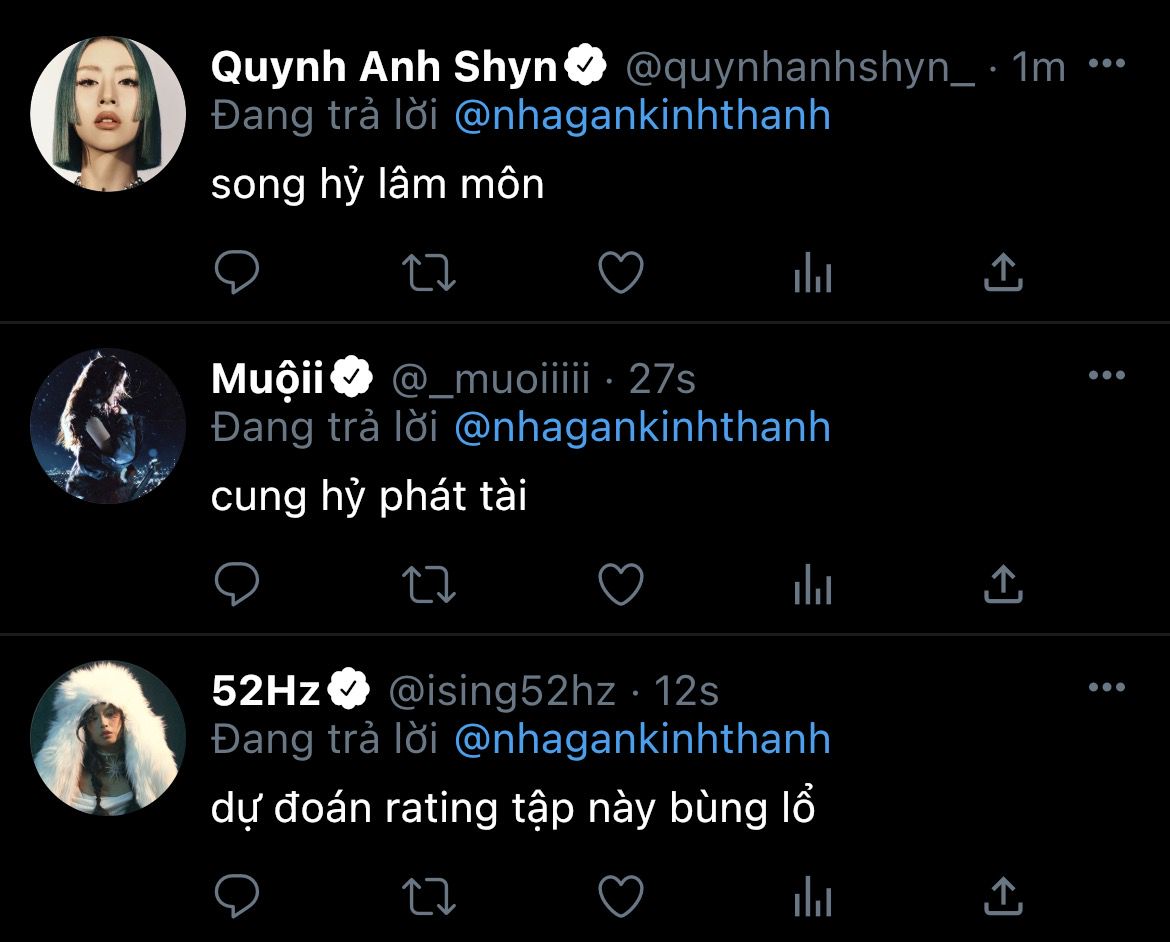Viewport: 1170px width, 942px height.
Task: Open more options on Muội's tweet
Action: click(1106, 376)
